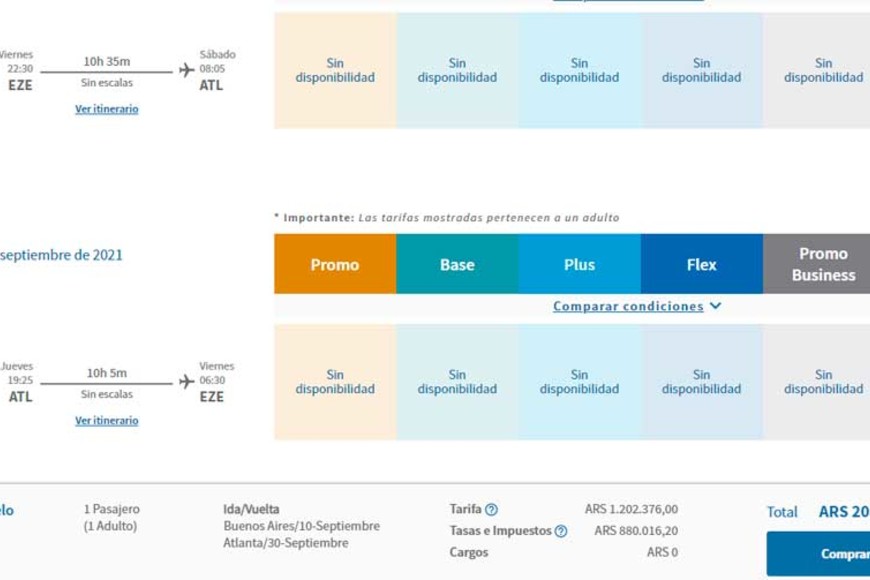Click Promo cell of the 19:25 ATL flight
Screen dimensions: 870x580
(335, 382)
